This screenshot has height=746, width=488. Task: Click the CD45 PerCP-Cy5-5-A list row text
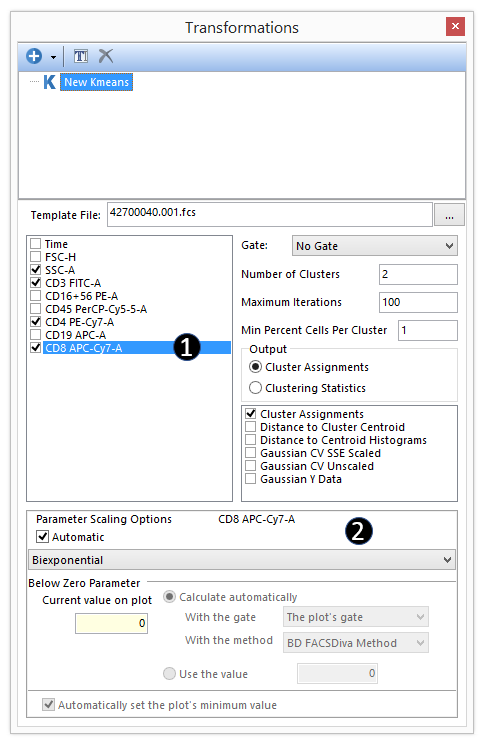tap(96, 309)
